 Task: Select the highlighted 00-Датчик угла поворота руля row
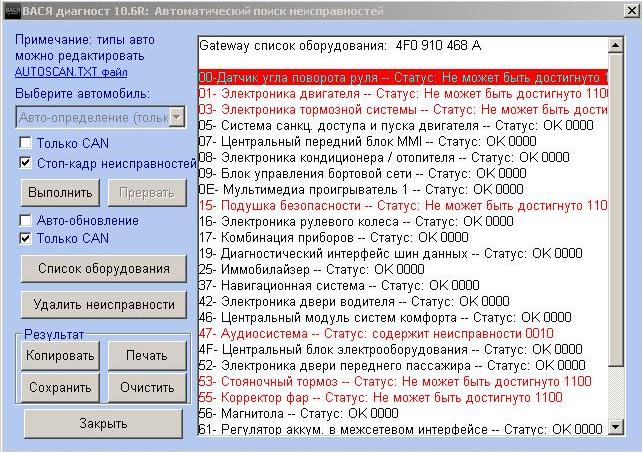[x=400, y=77]
